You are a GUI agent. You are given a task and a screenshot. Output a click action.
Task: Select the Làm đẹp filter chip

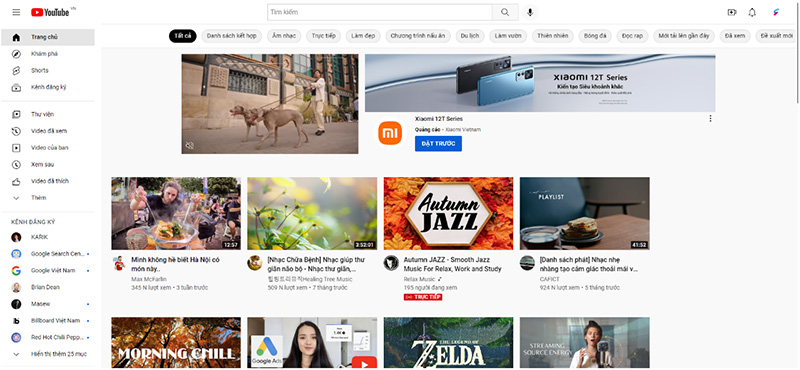[x=363, y=36]
